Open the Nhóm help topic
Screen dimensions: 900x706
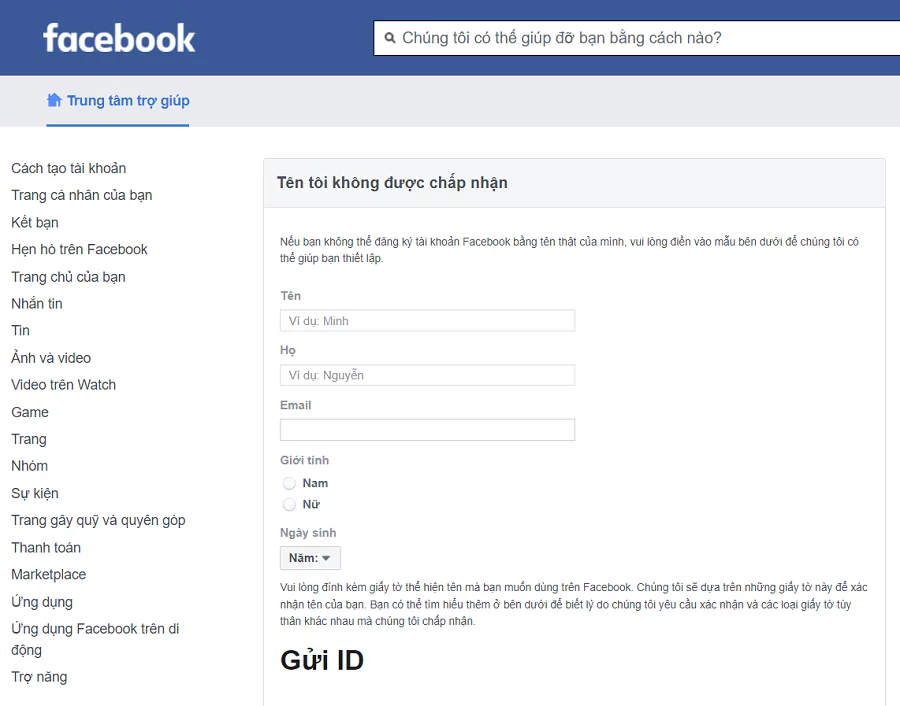point(29,466)
